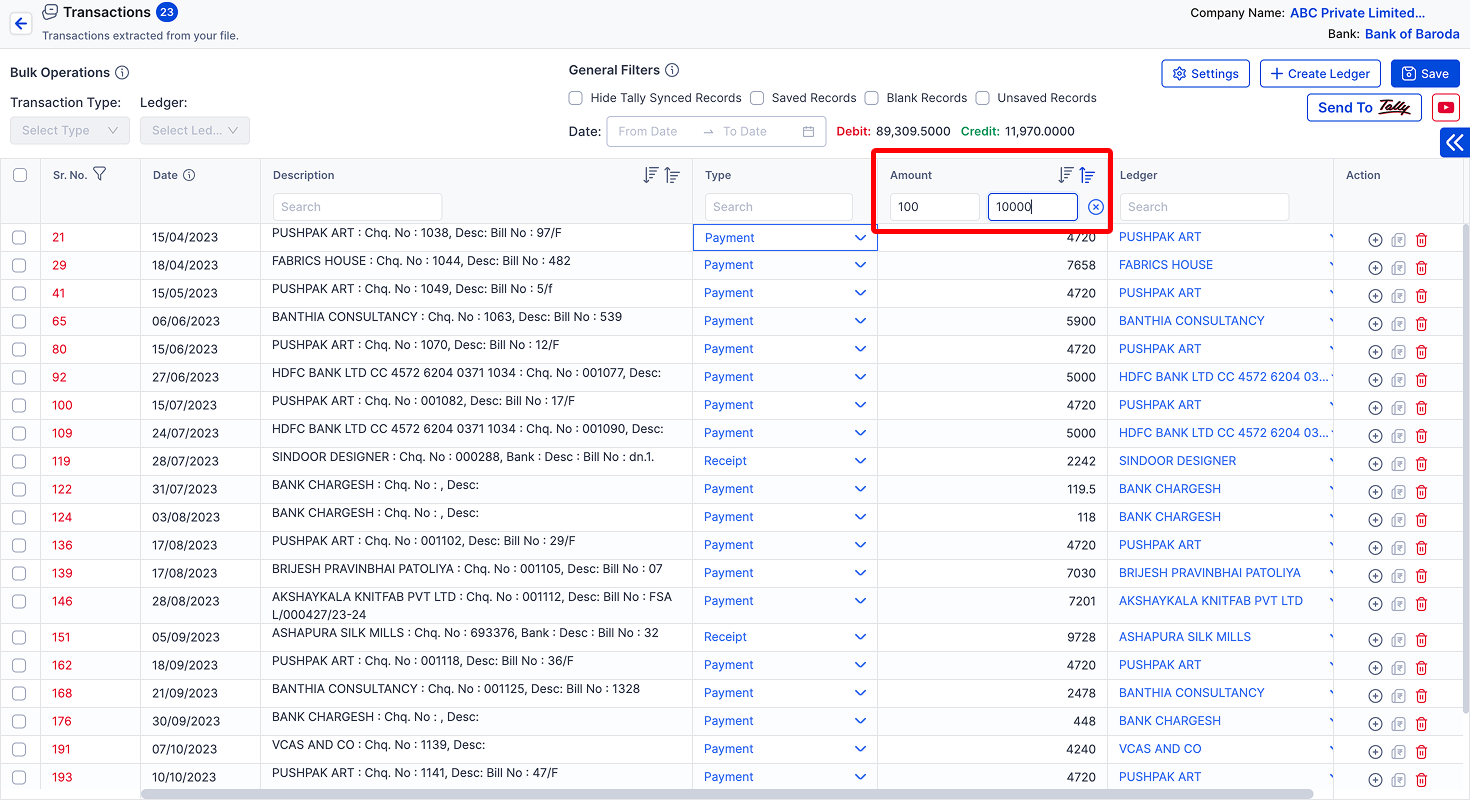Tick the Blank Records filter

click(x=871, y=98)
